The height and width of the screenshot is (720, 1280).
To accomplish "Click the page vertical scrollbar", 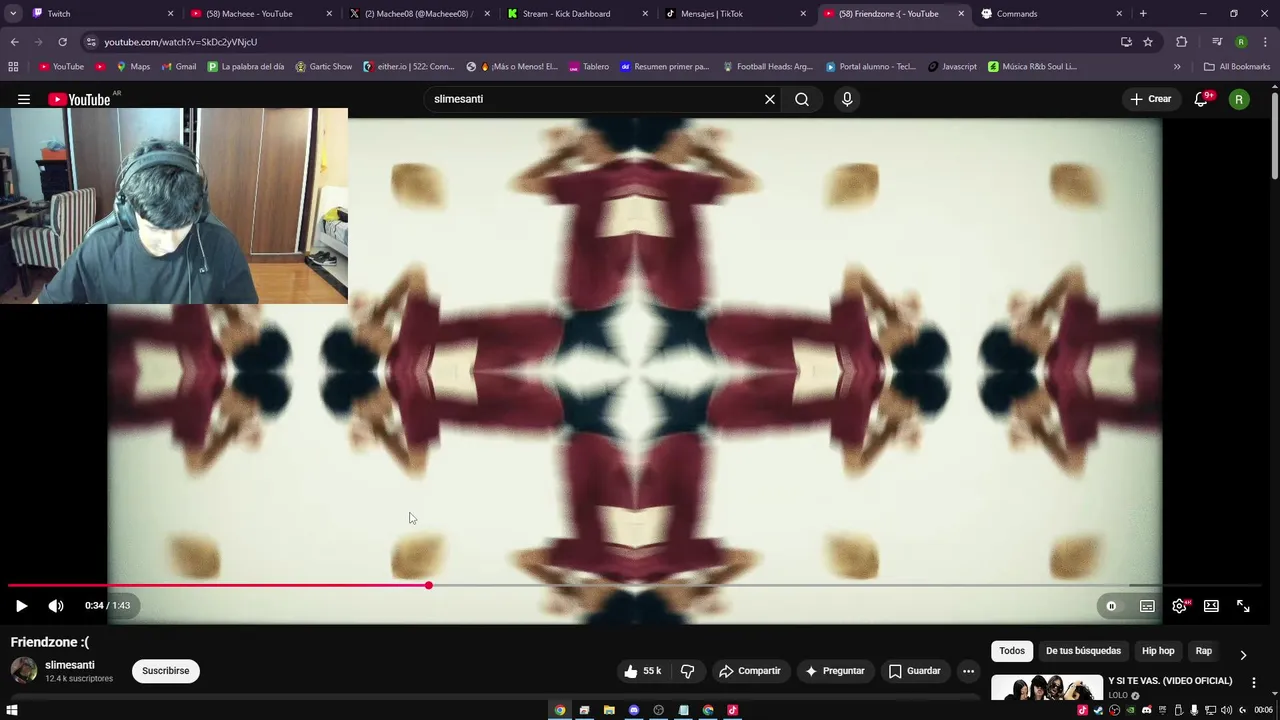I will click(1274, 137).
